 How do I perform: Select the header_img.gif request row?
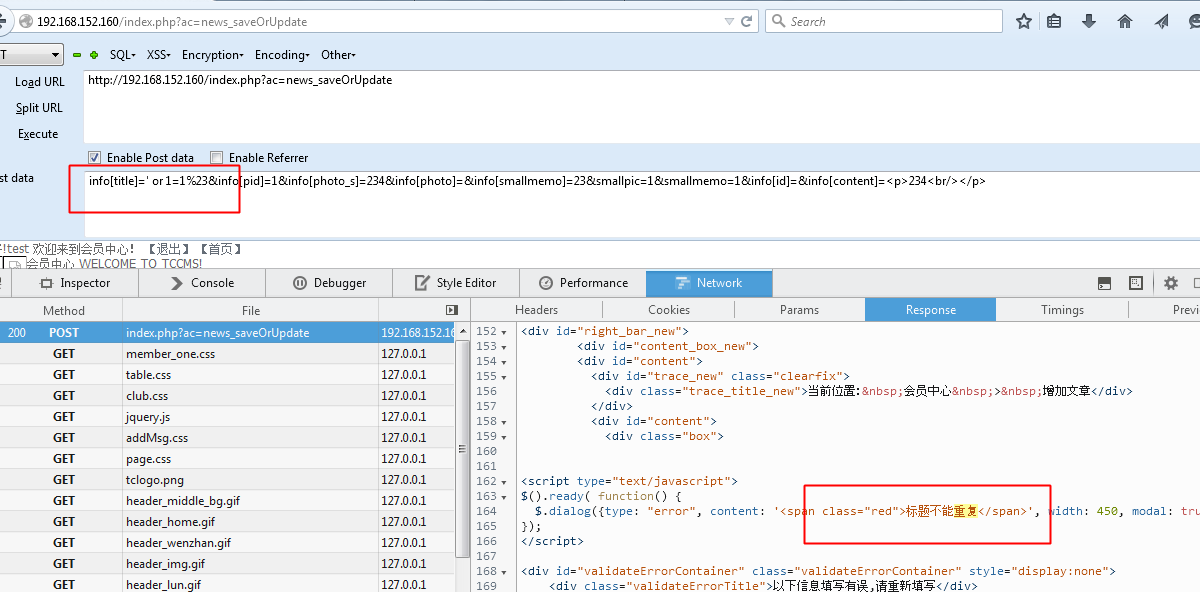click(228, 563)
